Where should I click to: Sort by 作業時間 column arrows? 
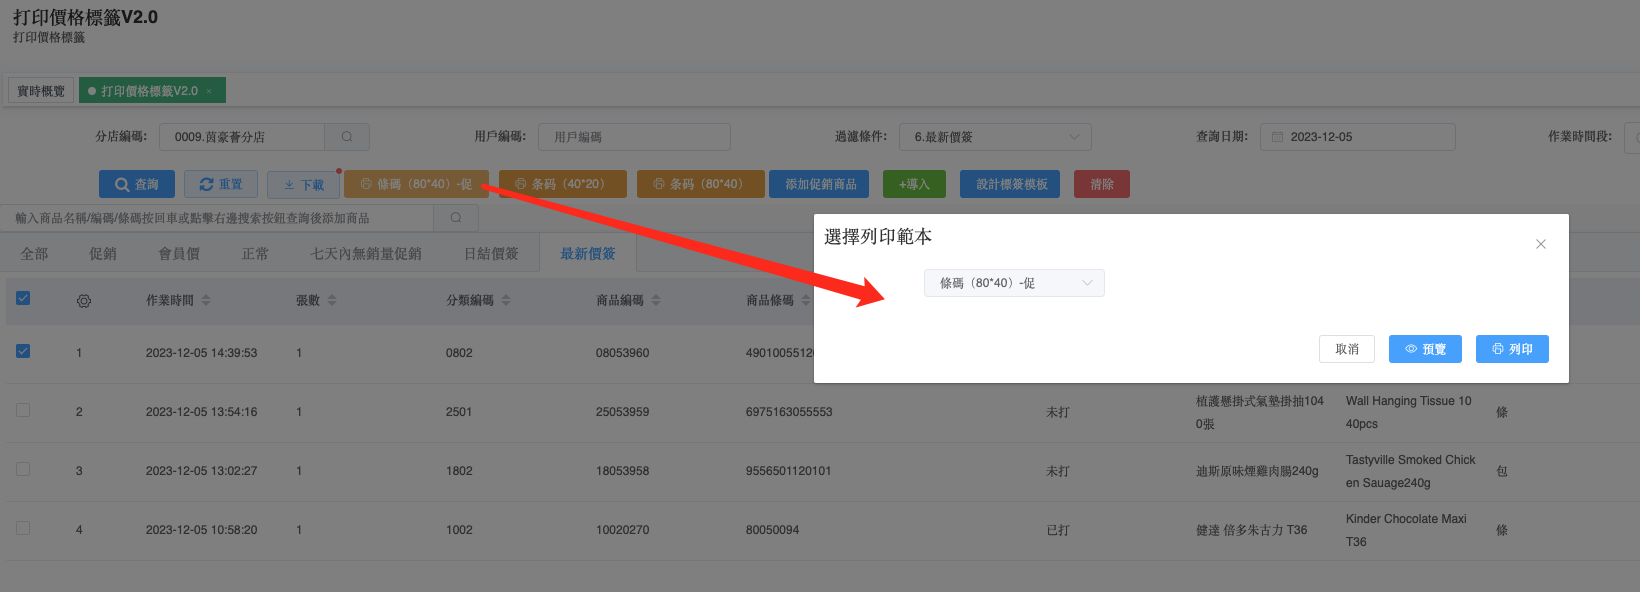[206, 300]
